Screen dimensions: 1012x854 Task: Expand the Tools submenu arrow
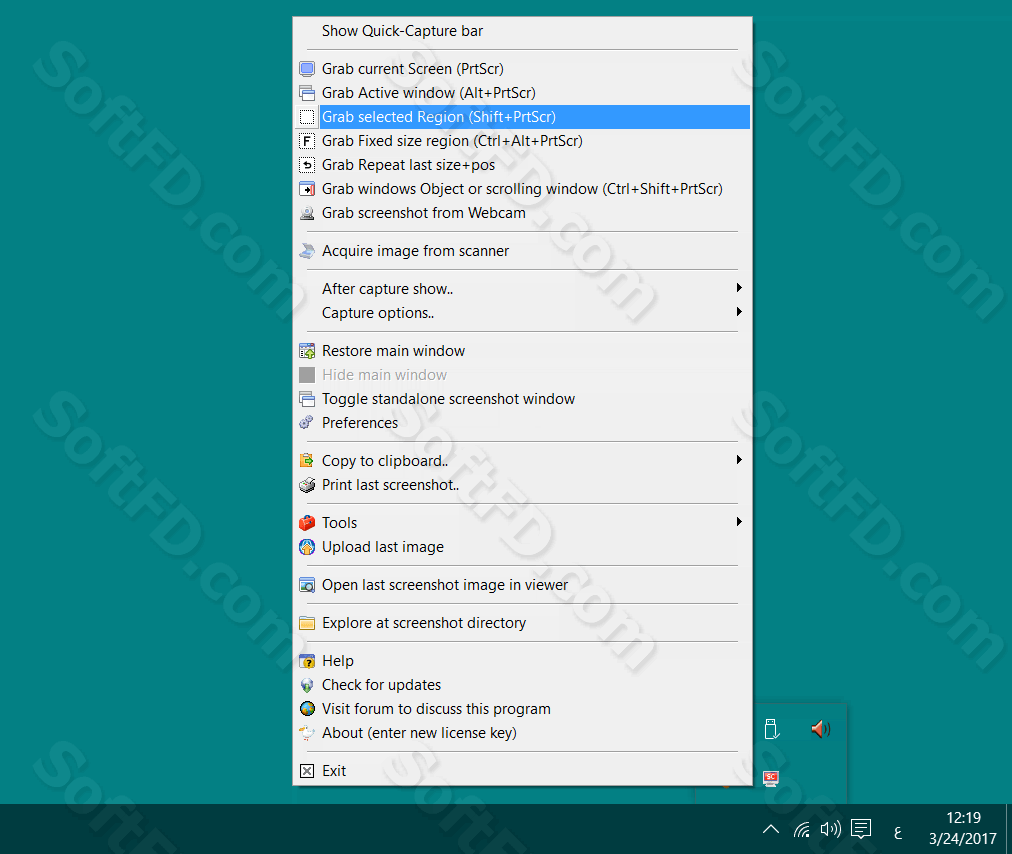tap(739, 522)
